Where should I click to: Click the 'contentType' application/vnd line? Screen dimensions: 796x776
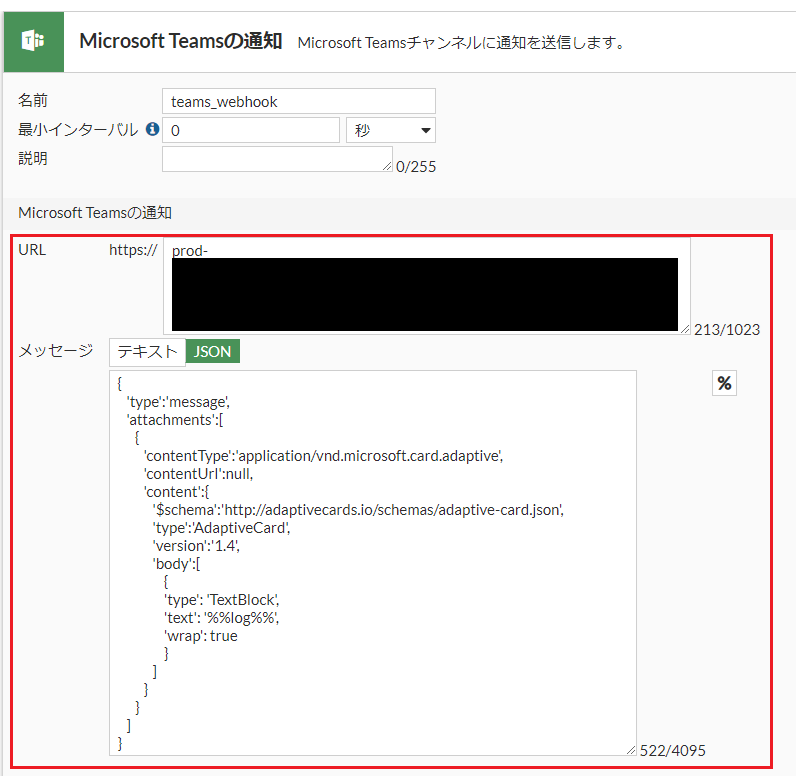point(323,456)
